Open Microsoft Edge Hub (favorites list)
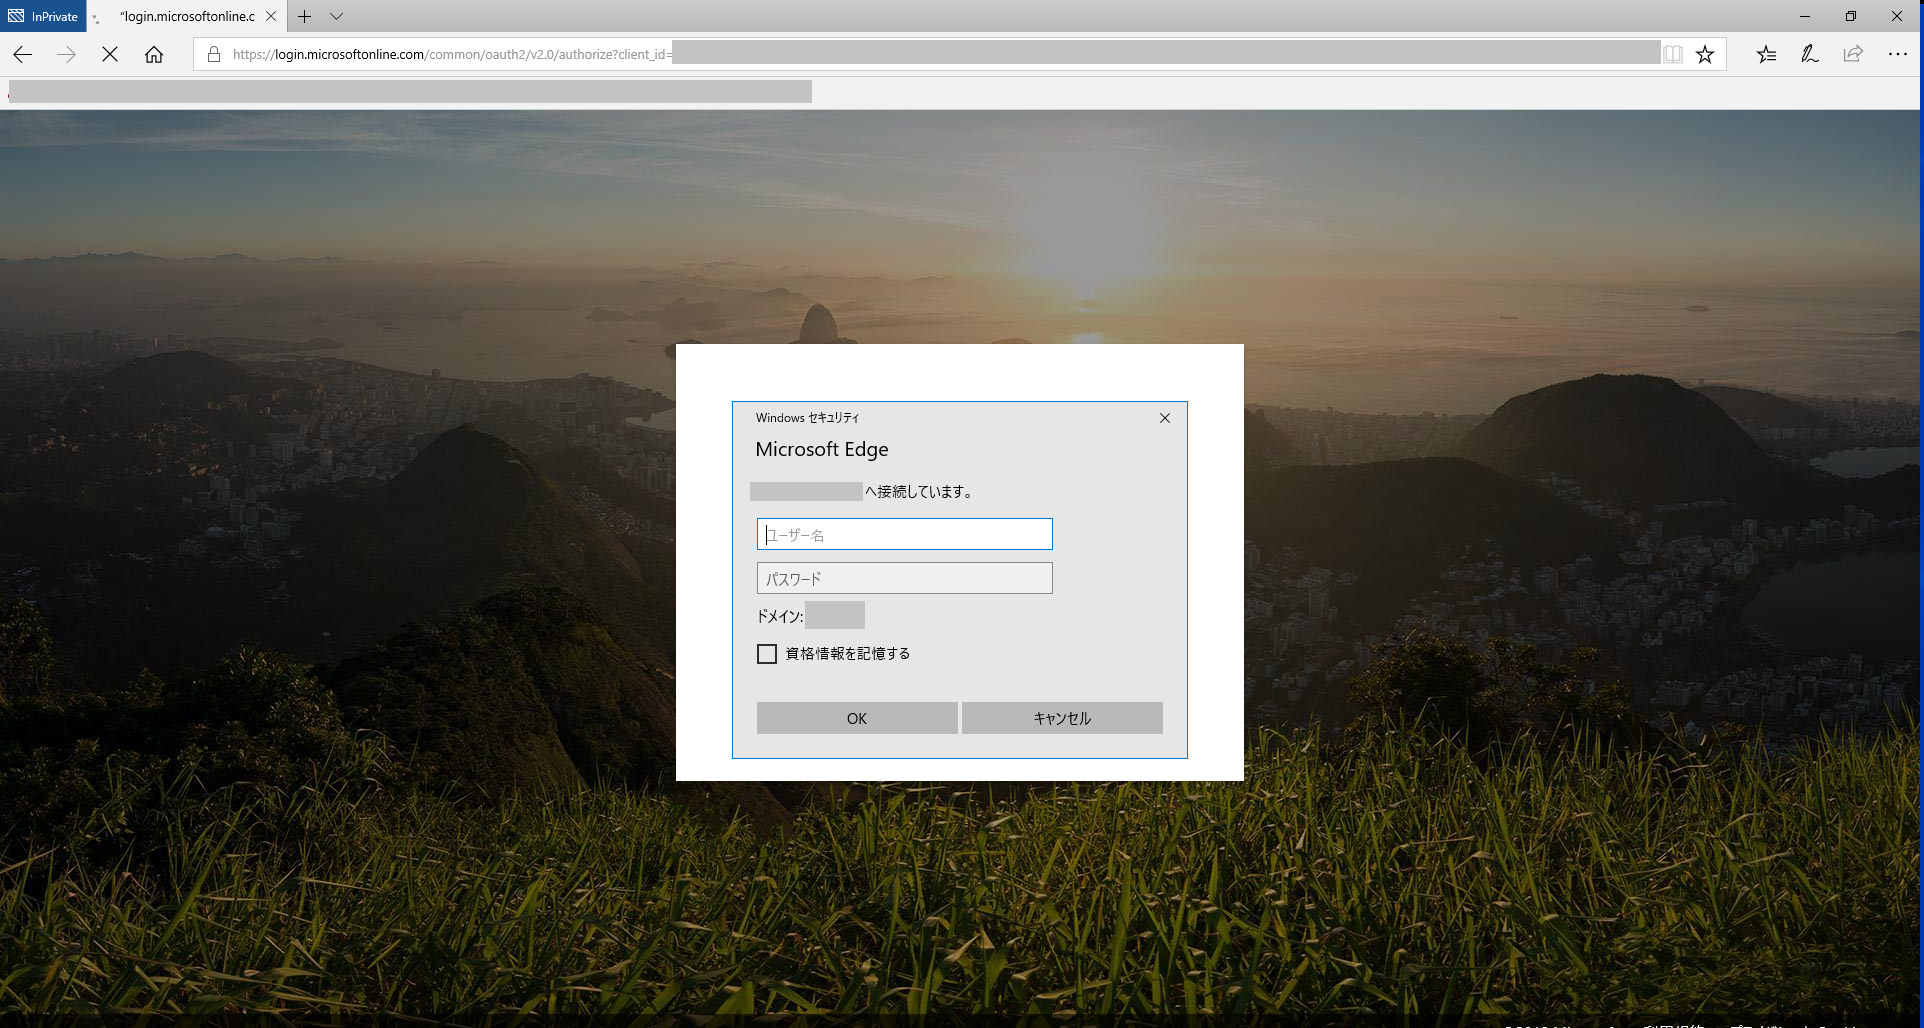This screenshot has height=1028, width=1924. coord(1766,54)
